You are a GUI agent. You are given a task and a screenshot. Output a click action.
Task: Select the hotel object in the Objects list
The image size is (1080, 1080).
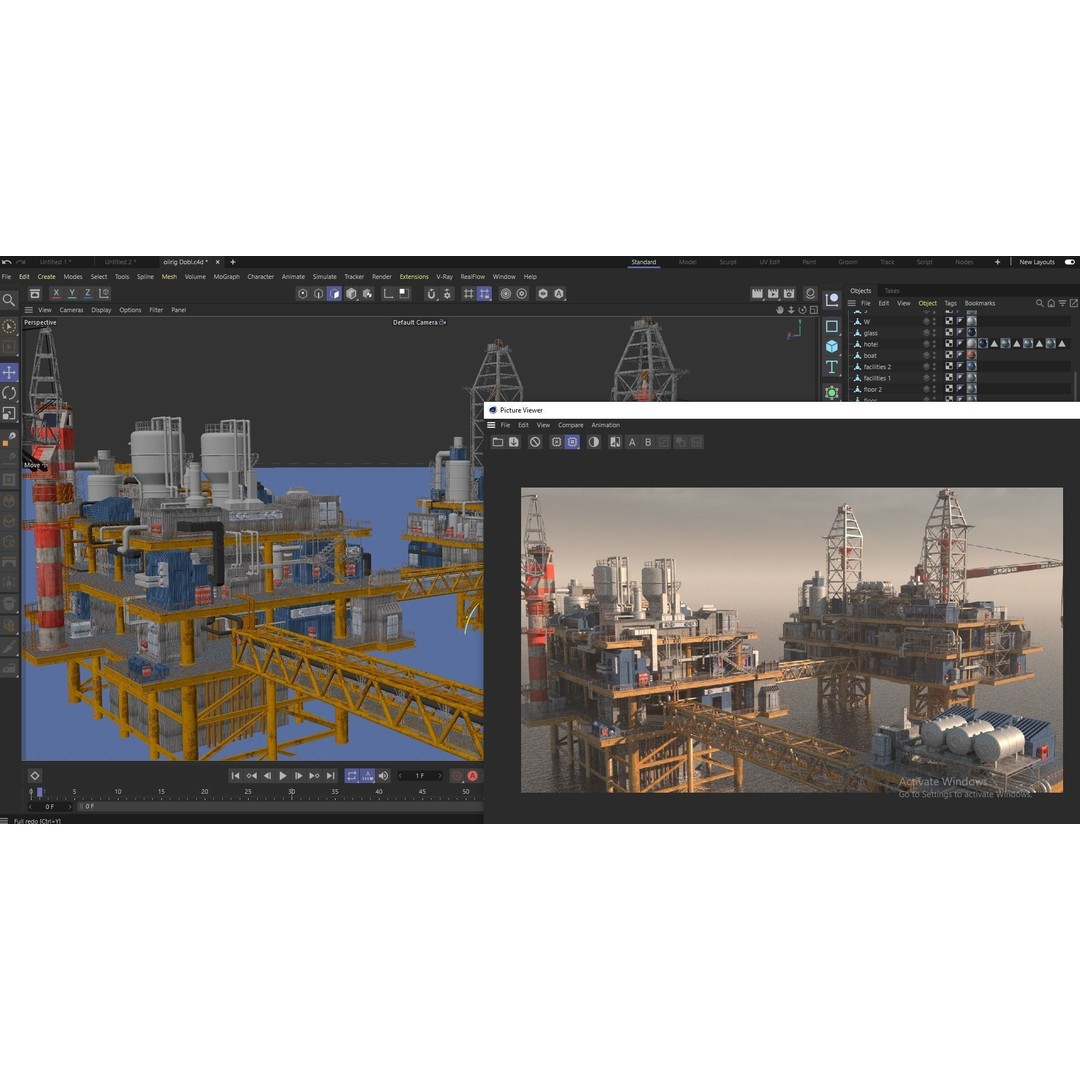pyautogui.click(x=871, y=343)
